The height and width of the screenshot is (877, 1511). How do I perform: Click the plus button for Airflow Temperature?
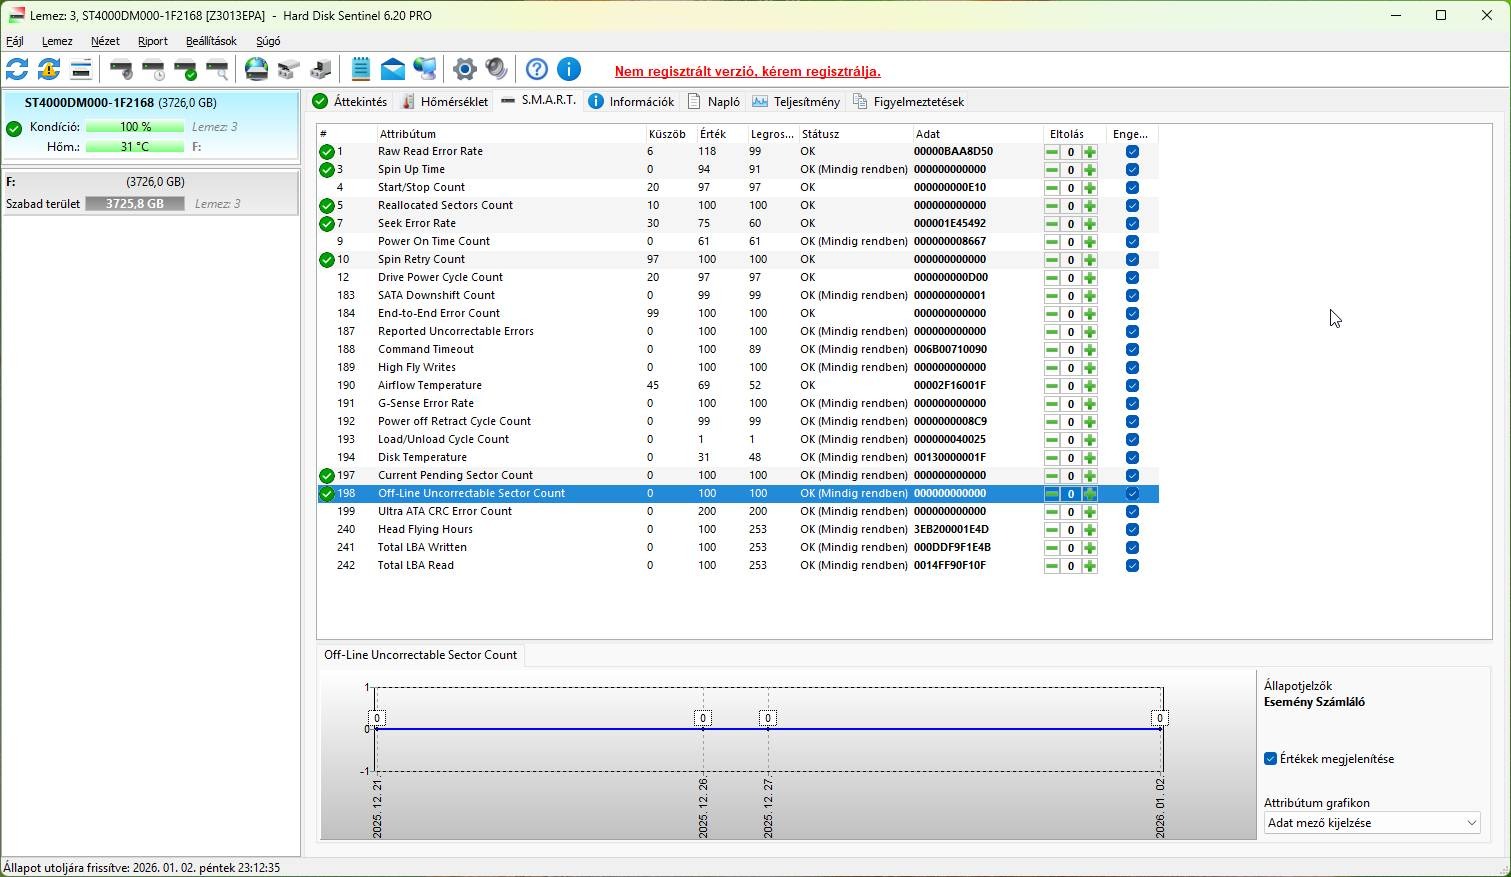click(1090, 386)
